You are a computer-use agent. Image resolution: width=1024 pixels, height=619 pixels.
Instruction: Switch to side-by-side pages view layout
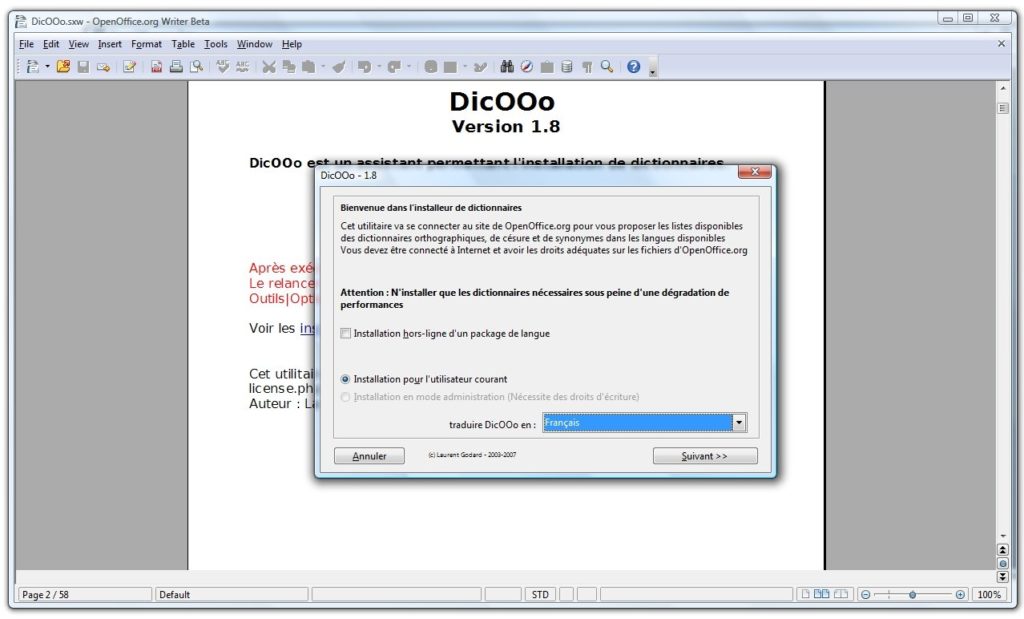click(822, 594)
